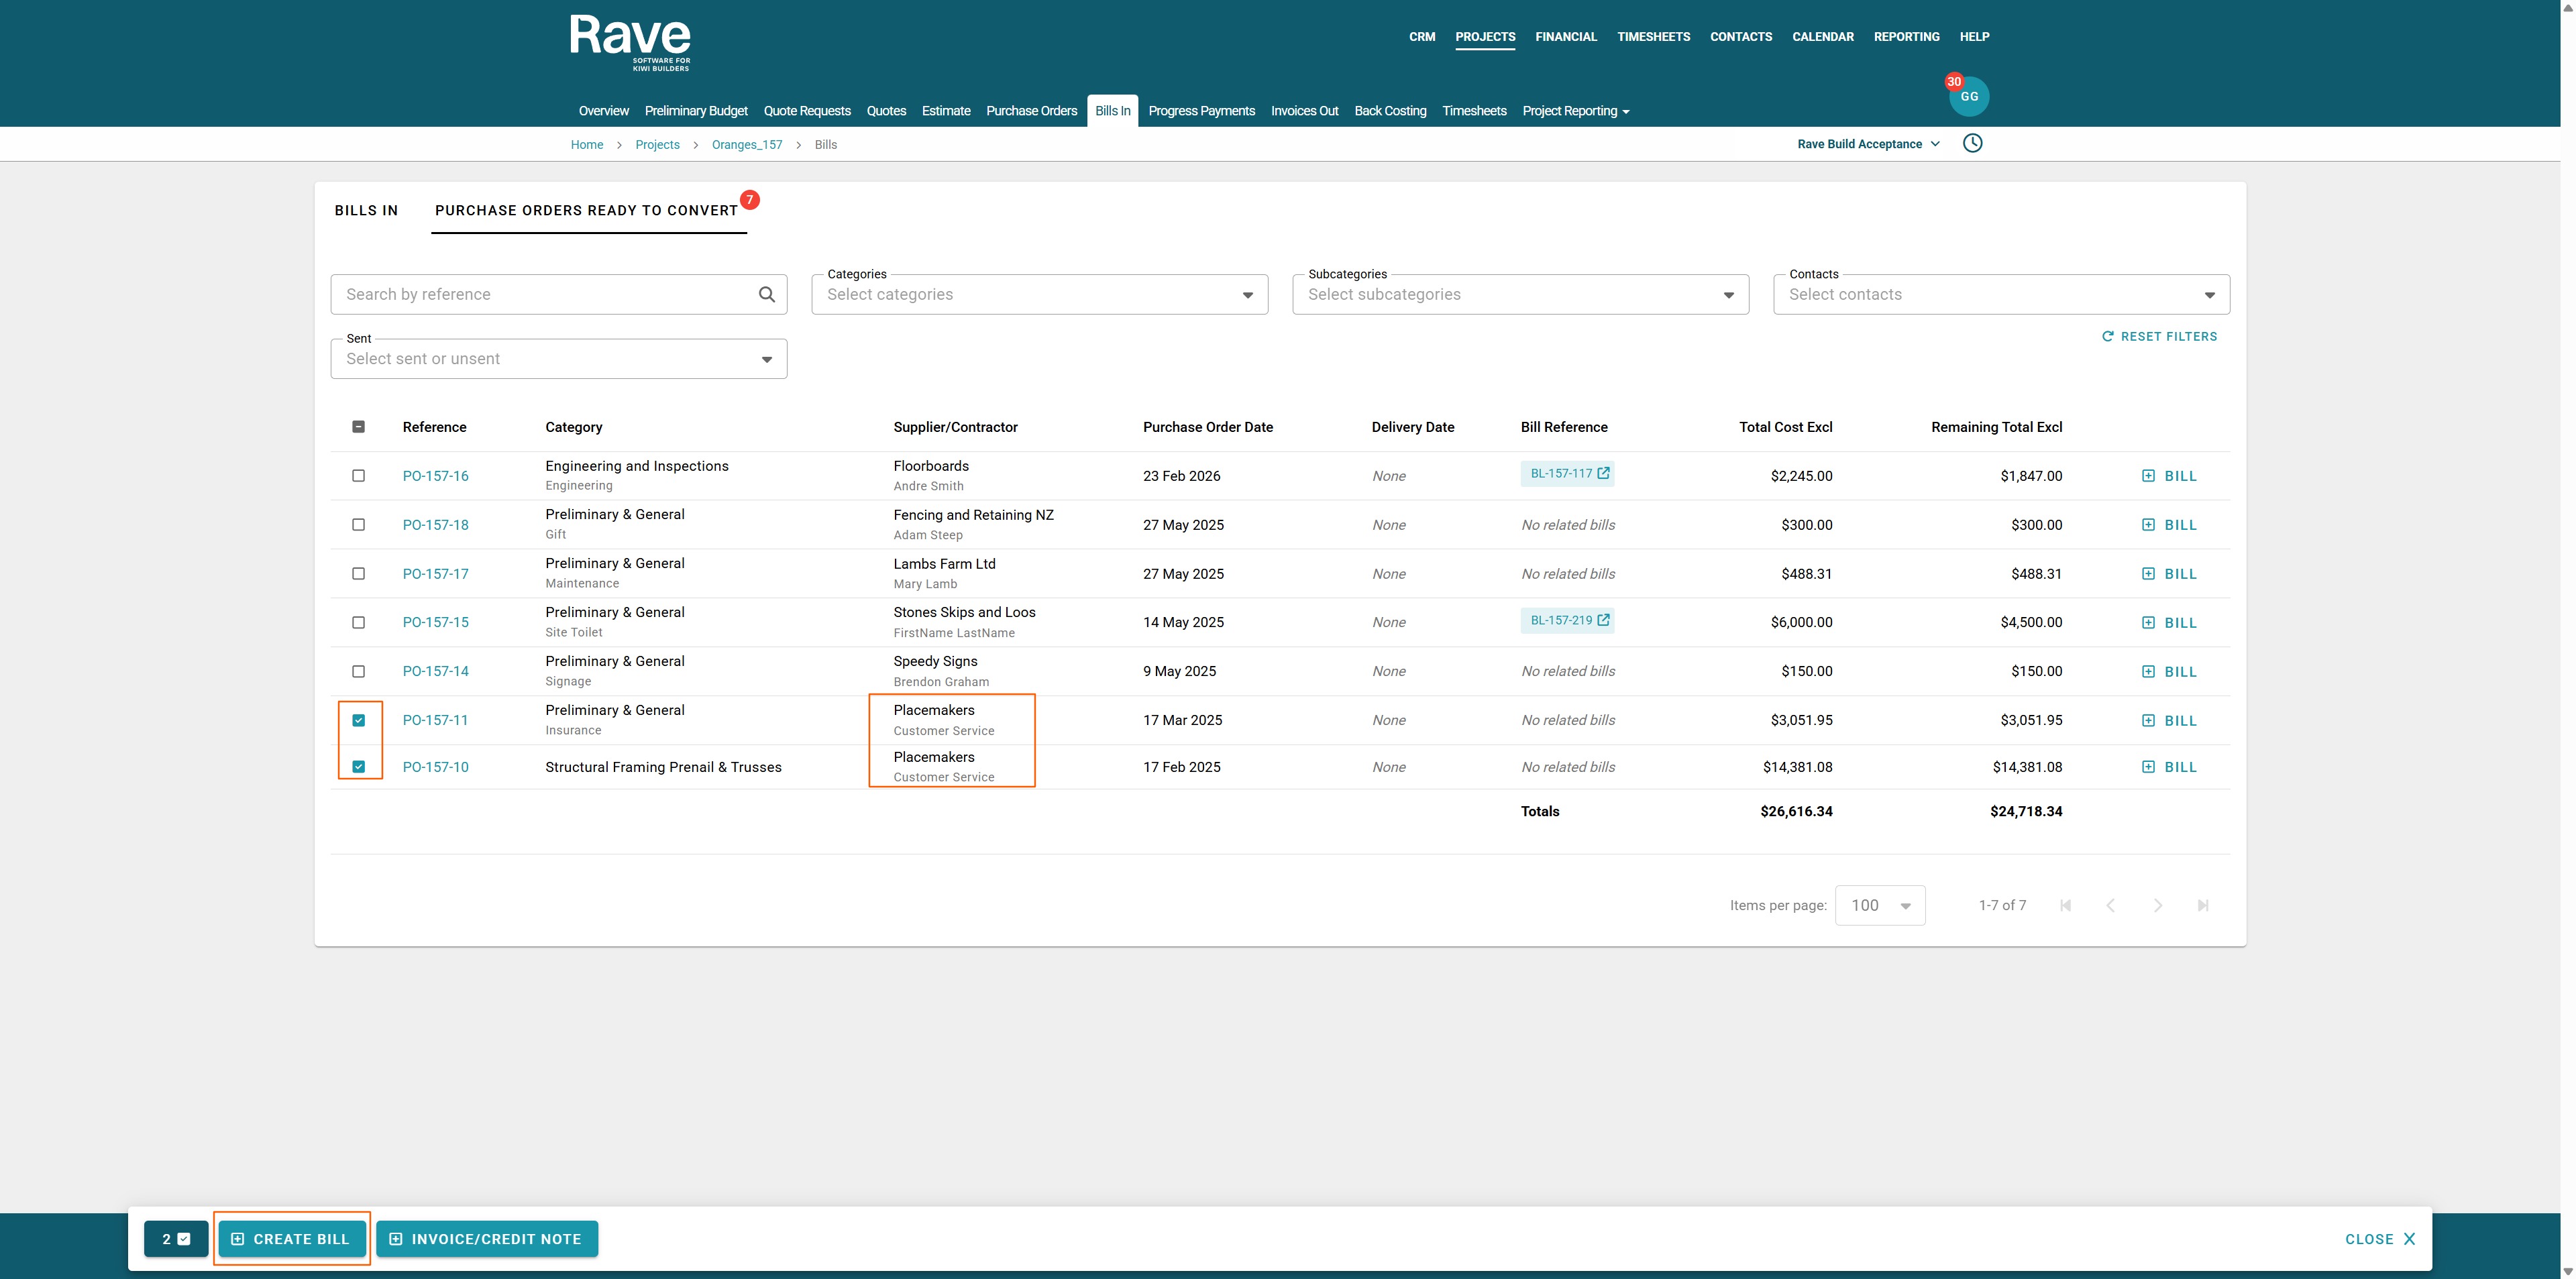Toggle the select-all header checkbox
Image resolution: width=2576 pixels, height=1279 pixels.
359,427
